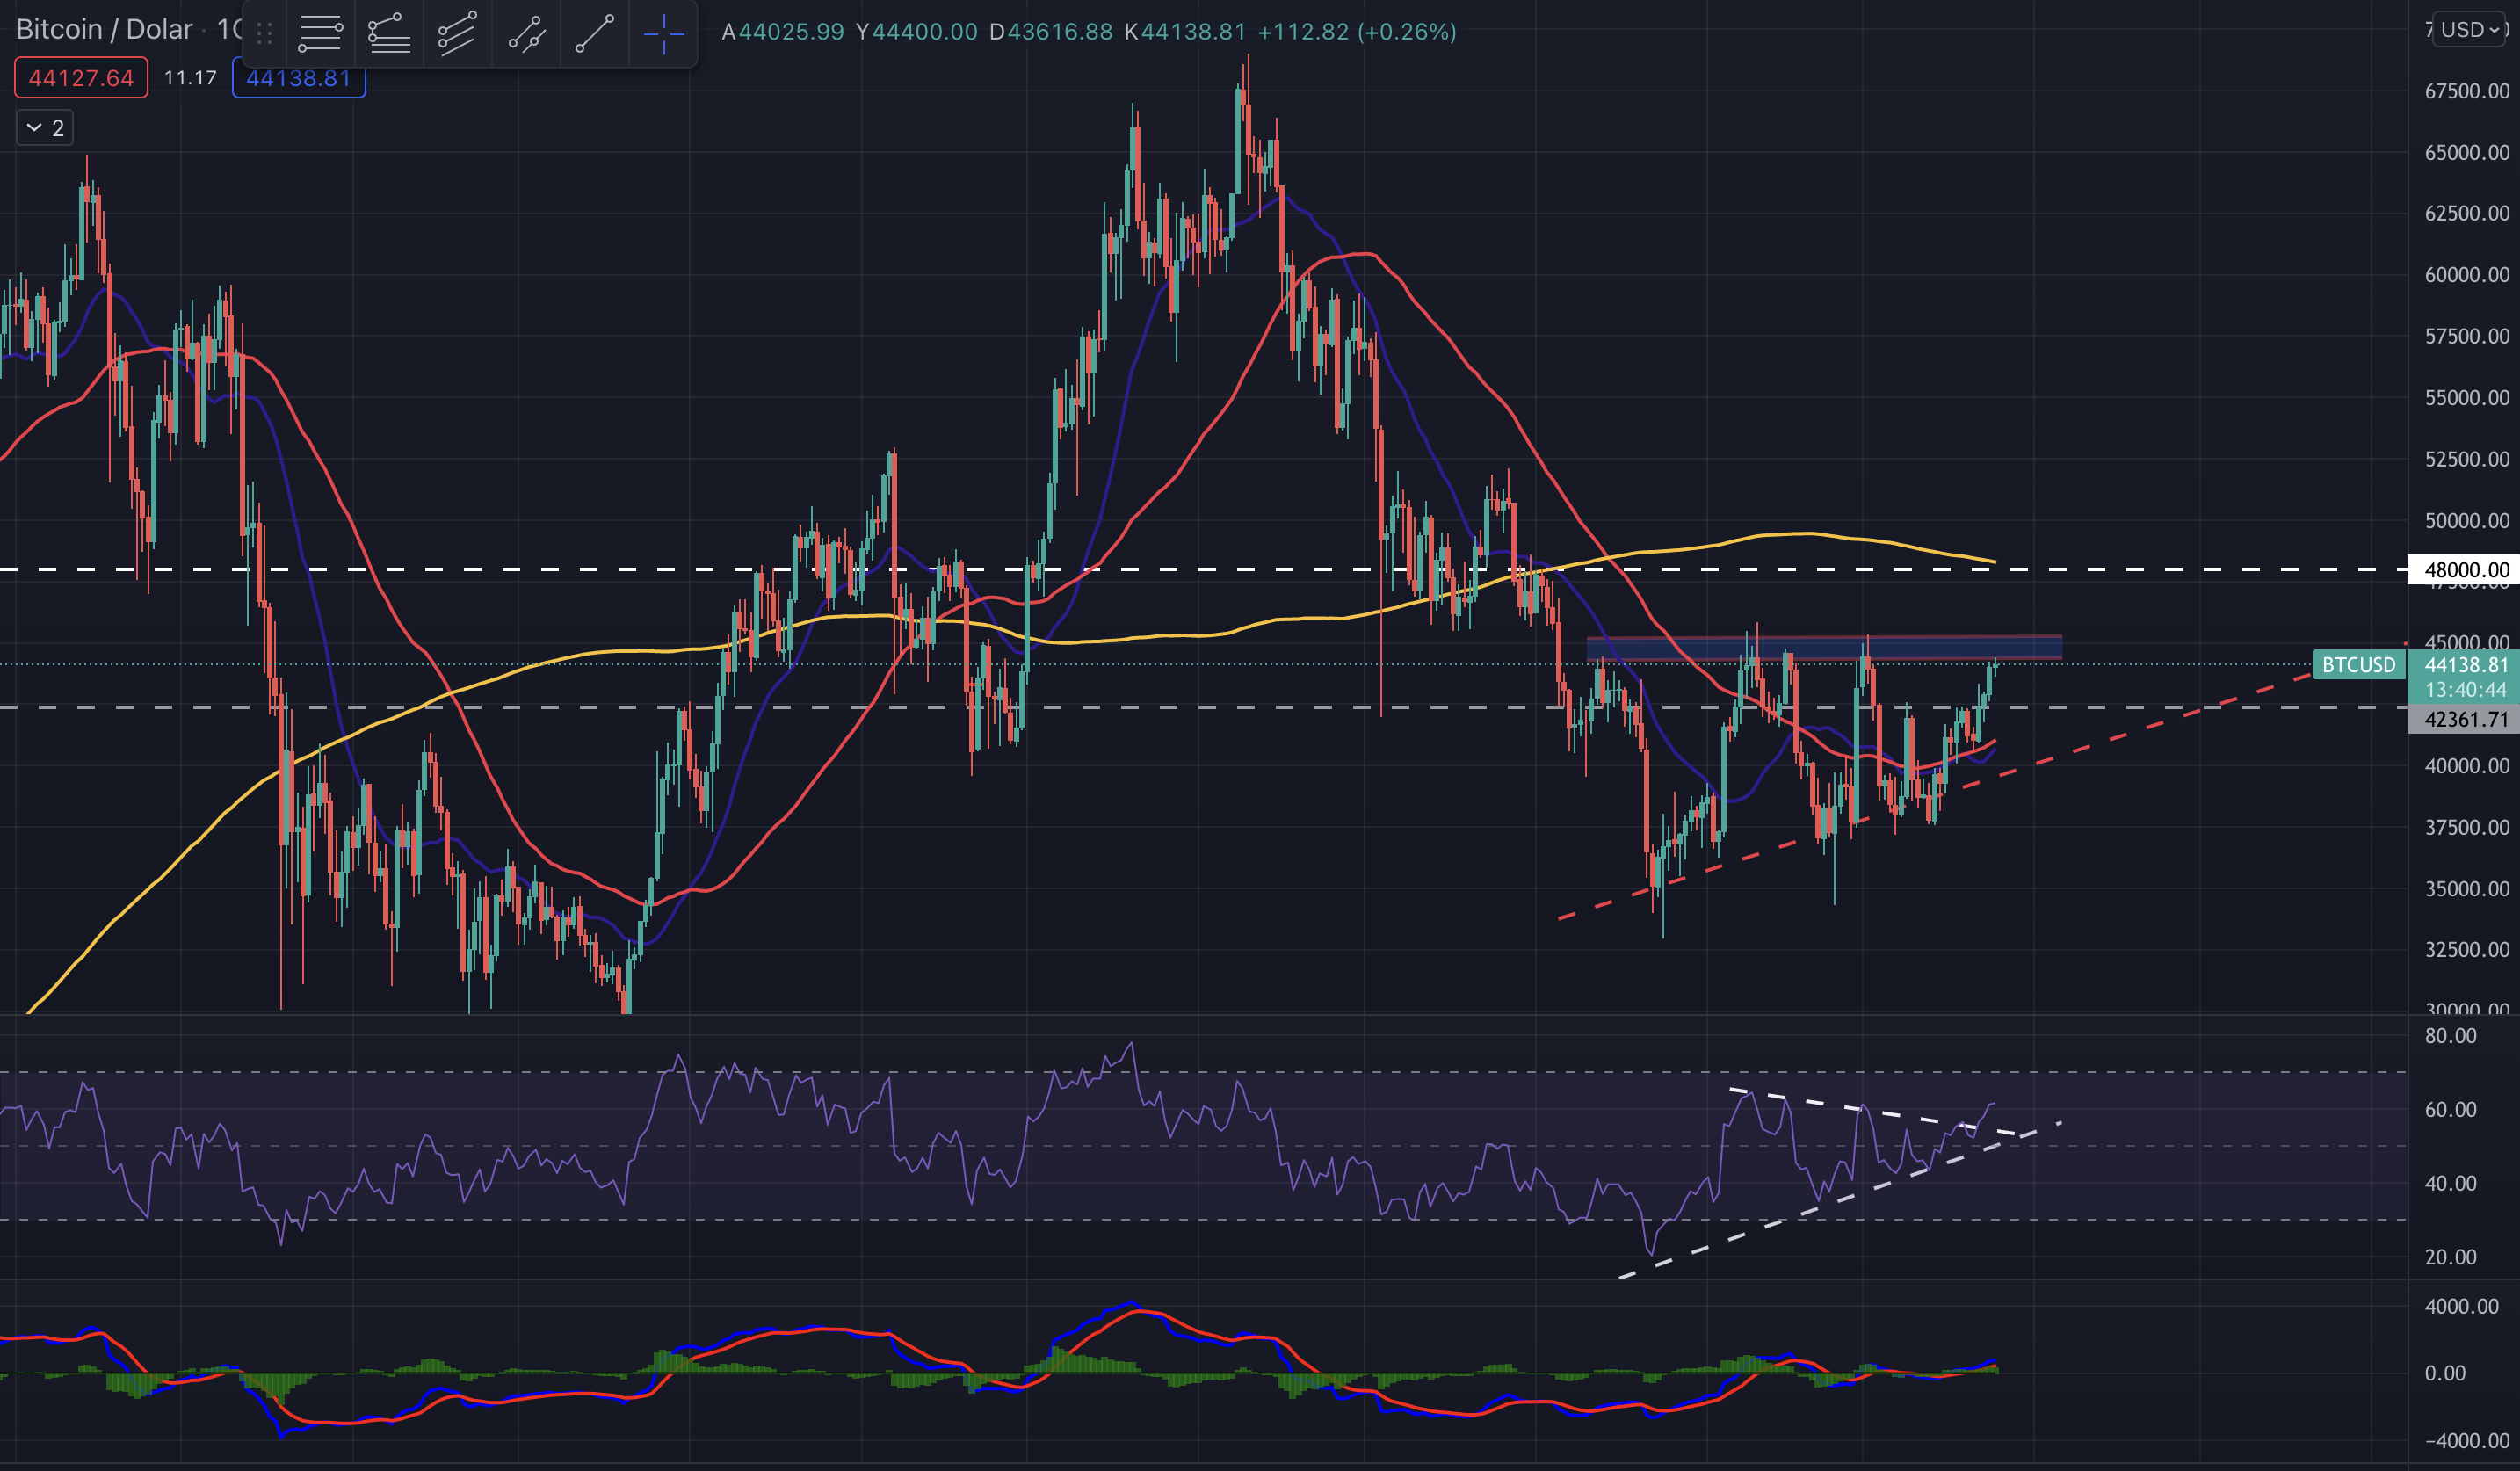Image resolution: width=2520 pixels, height=1471 pixels.
Task: Click the 42361.71 horizontal line price label
Action: pos(2465,719)
